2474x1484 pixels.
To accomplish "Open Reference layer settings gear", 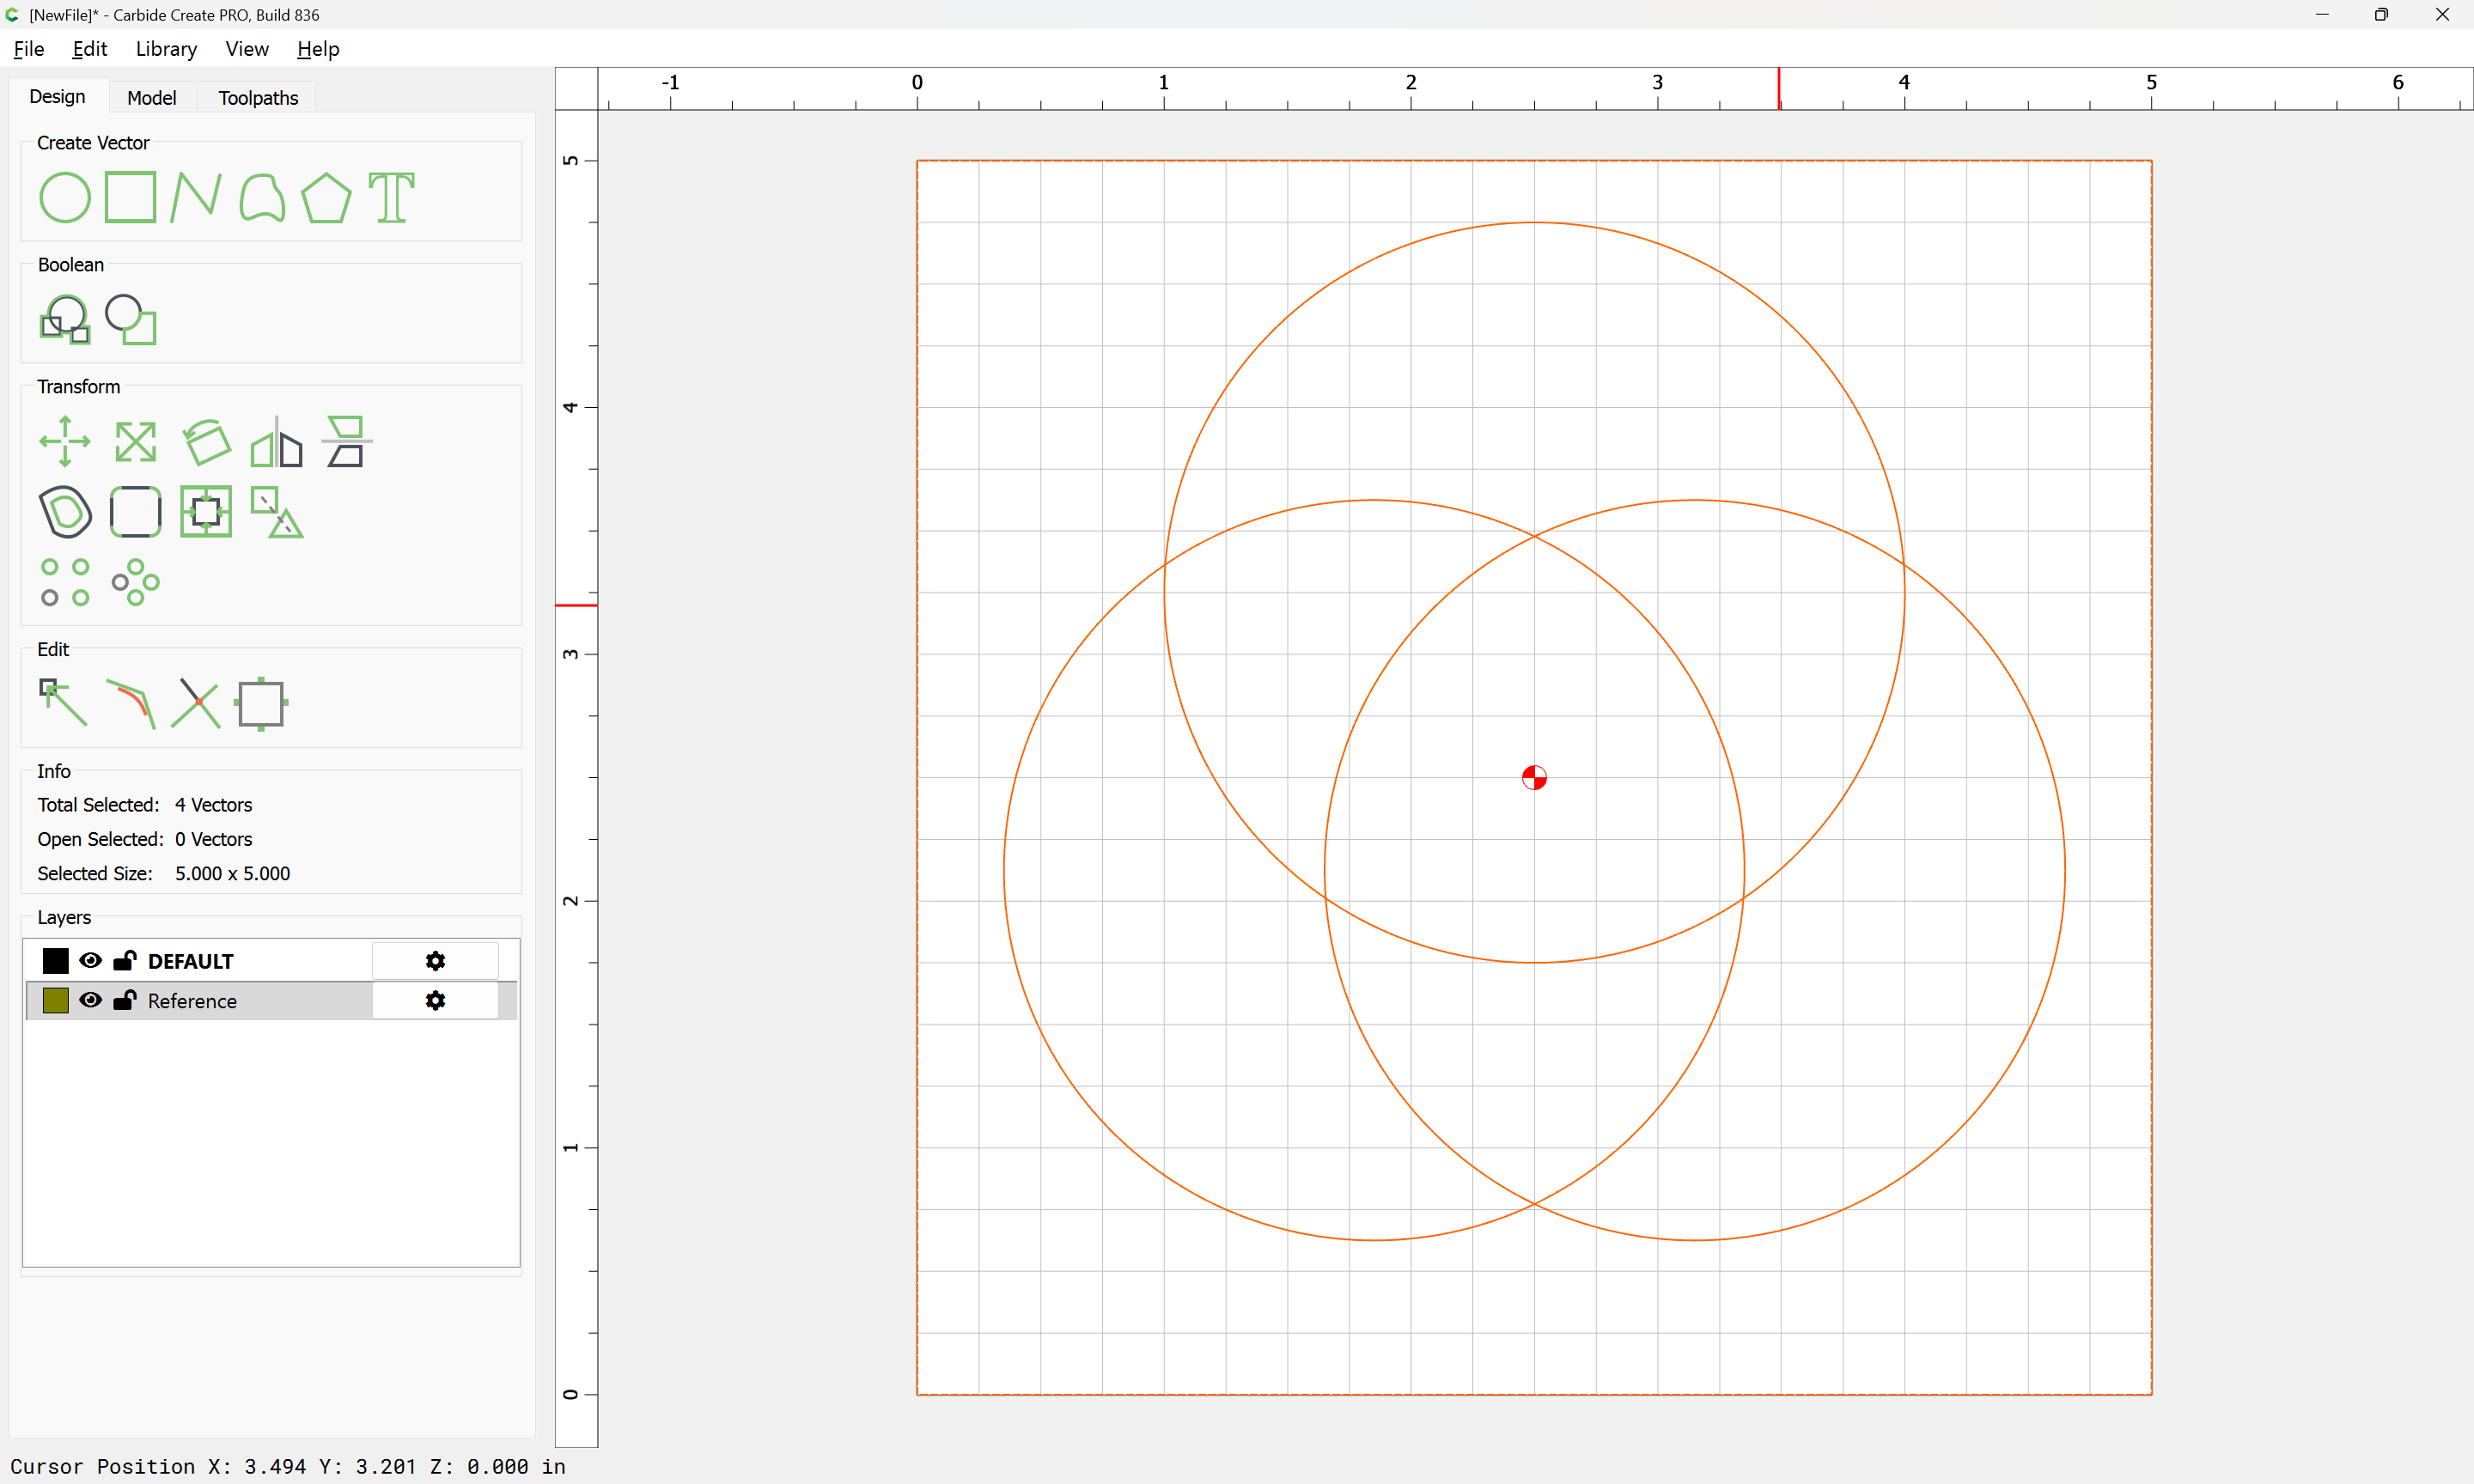I will tap(435, 1000).
